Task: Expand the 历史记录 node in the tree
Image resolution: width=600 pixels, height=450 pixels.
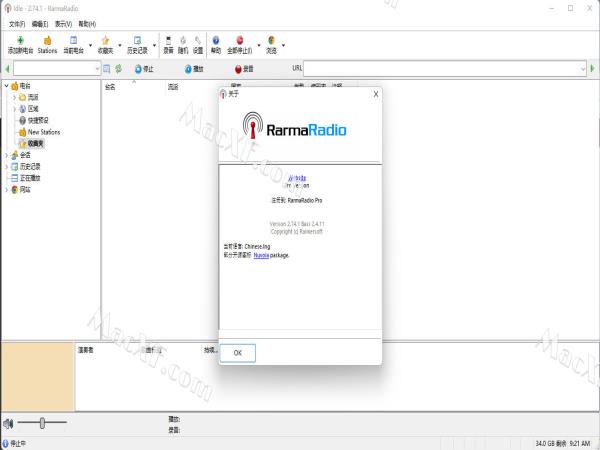Action: tap(7, 166)
